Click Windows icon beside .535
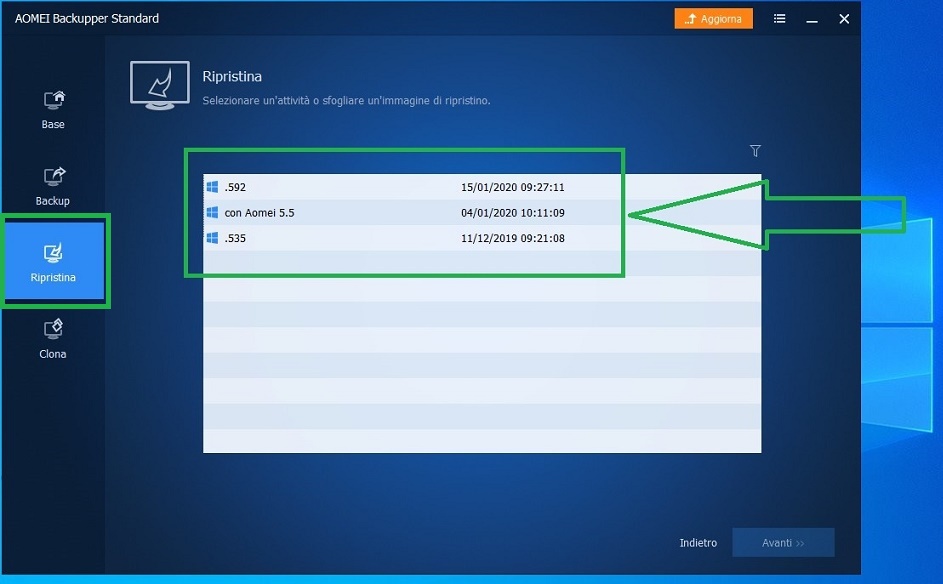The image size is (943, 584). [212, 238]
